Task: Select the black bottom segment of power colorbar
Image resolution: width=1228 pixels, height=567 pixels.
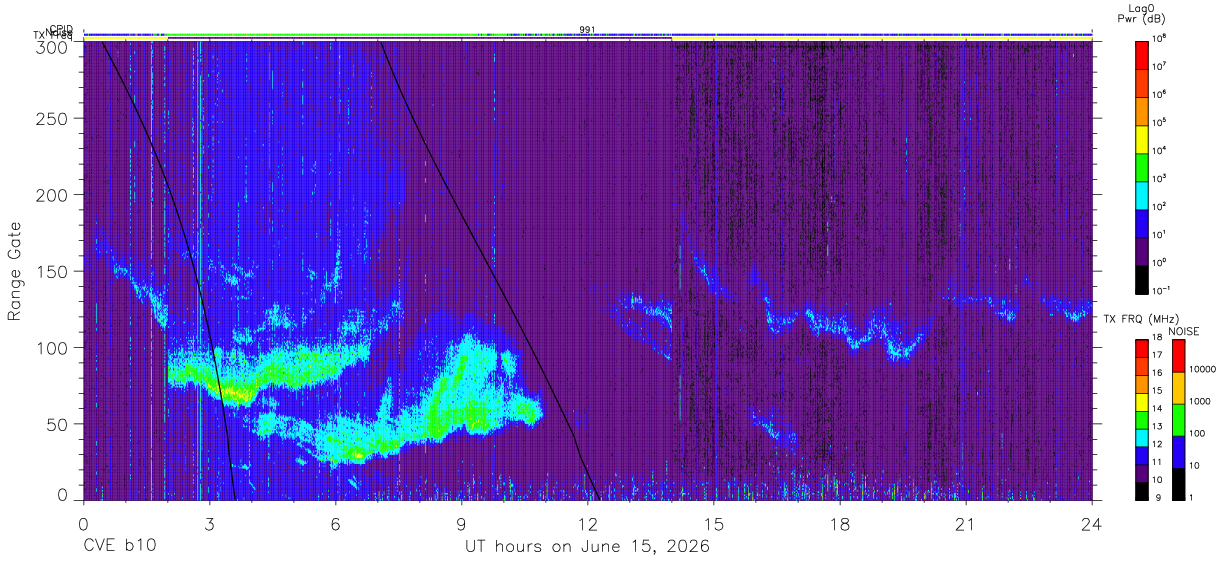Action: [1142, 278]
